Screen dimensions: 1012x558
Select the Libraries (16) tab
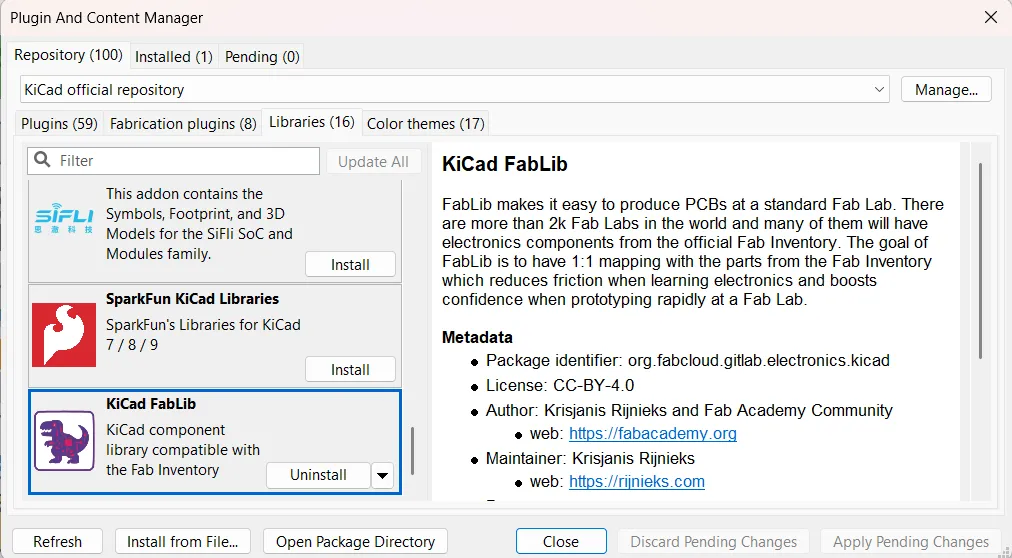[312, 122]
